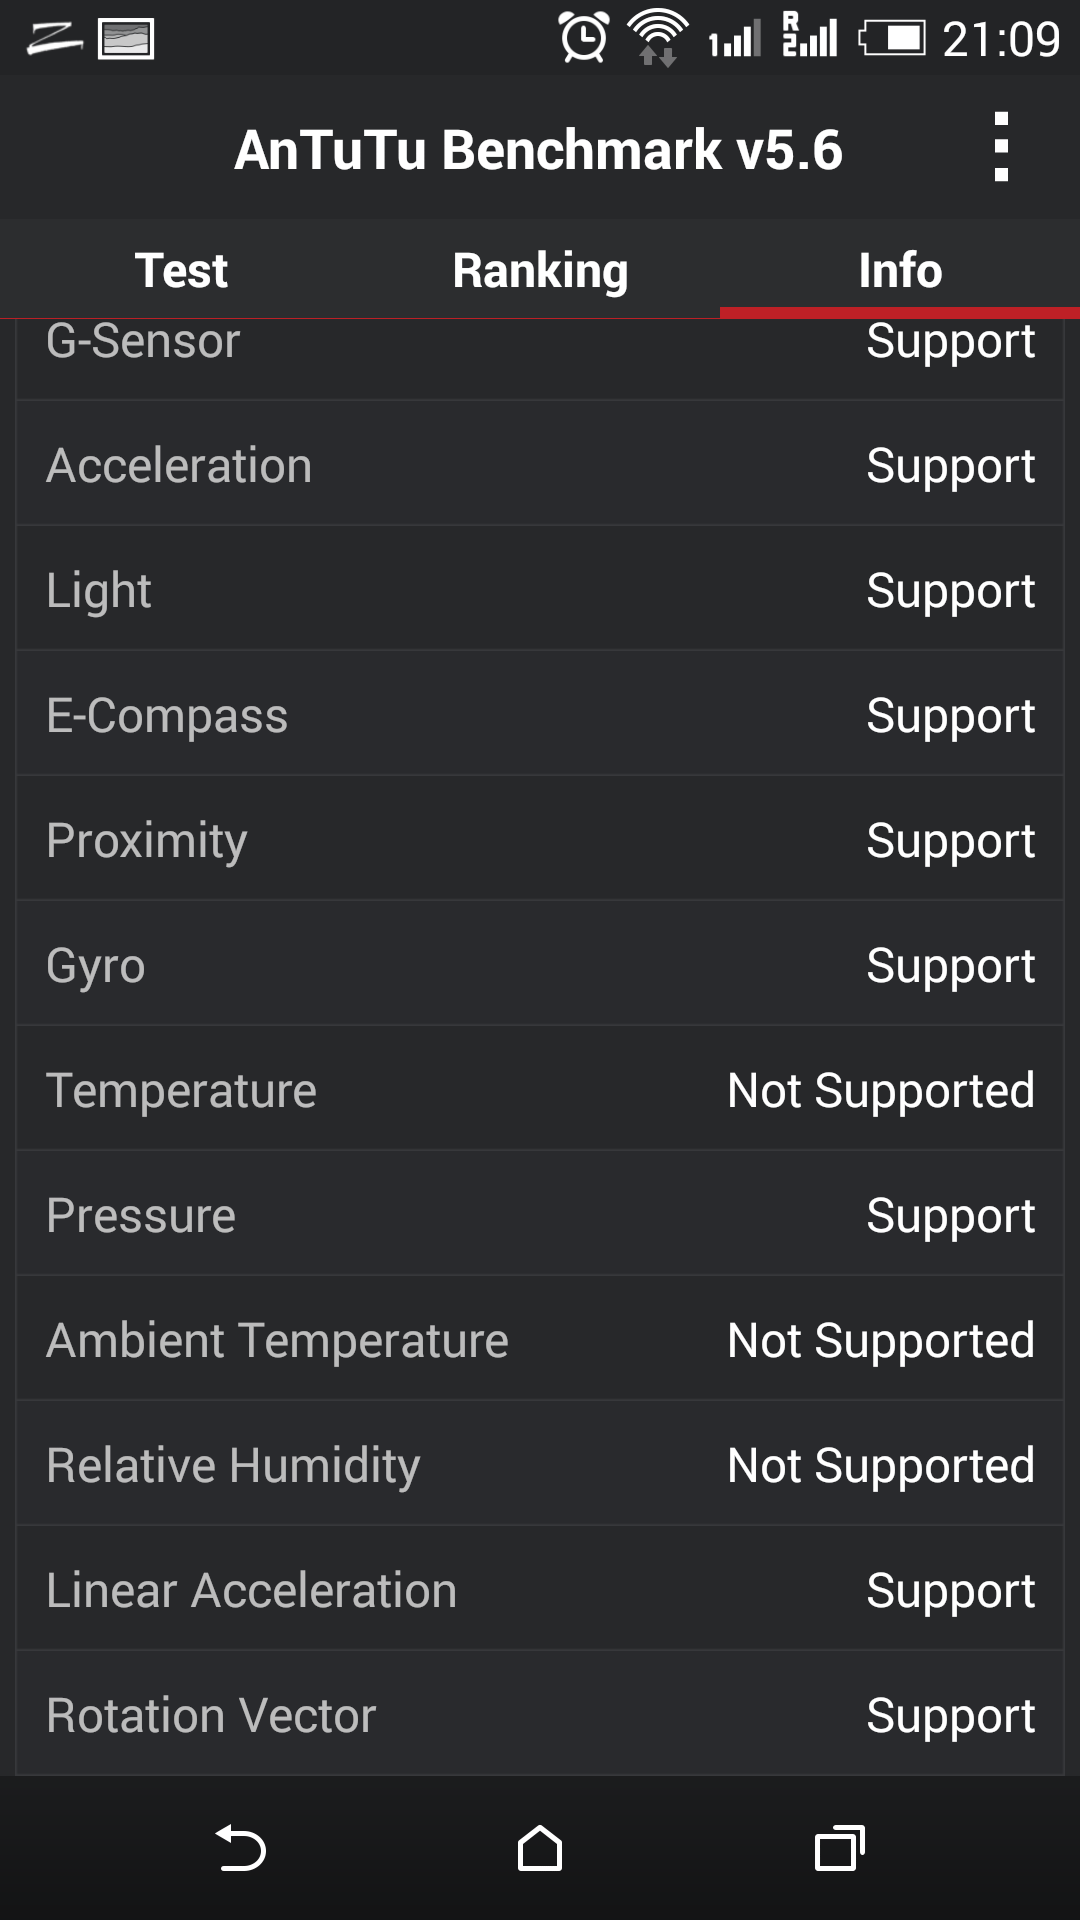Screen dimensions: 1080x1920
Task: Select the Gyro sensor row
Action: point(540,964)
